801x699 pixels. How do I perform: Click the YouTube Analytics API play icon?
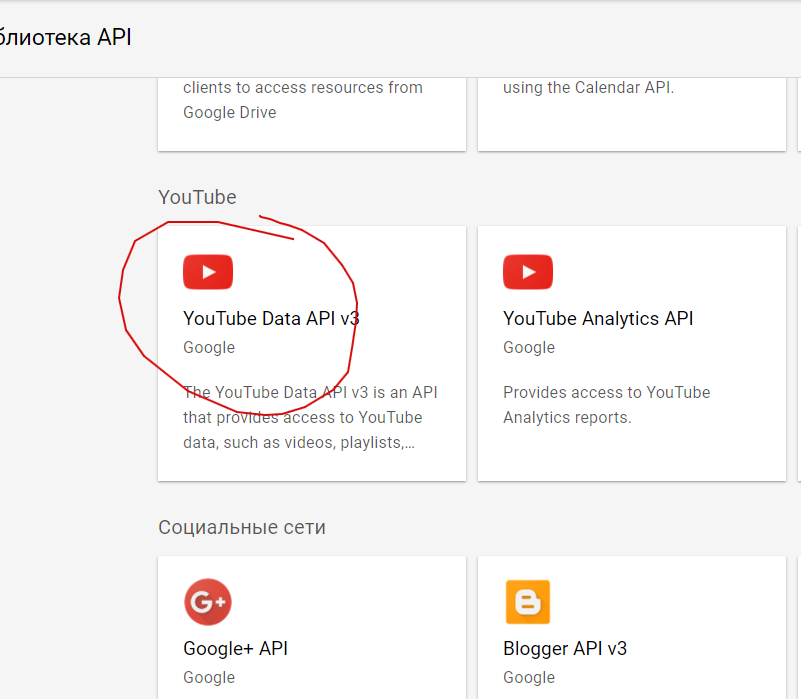(x=528, y=272)
